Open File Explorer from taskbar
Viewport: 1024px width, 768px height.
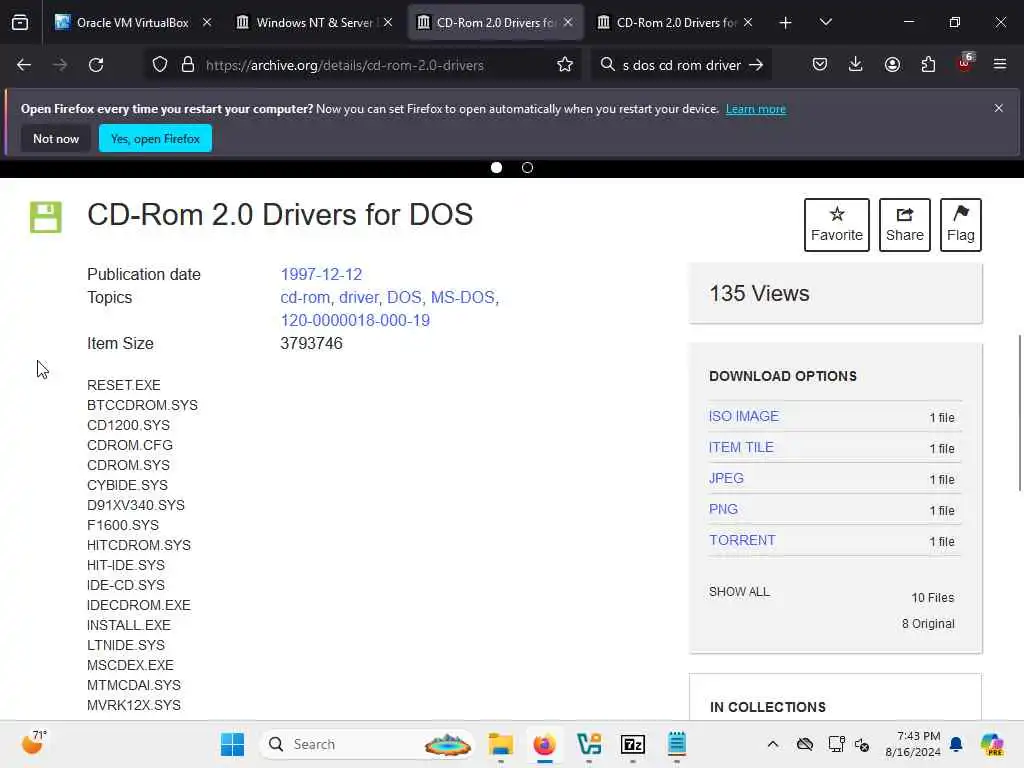[x=501, y=744]
